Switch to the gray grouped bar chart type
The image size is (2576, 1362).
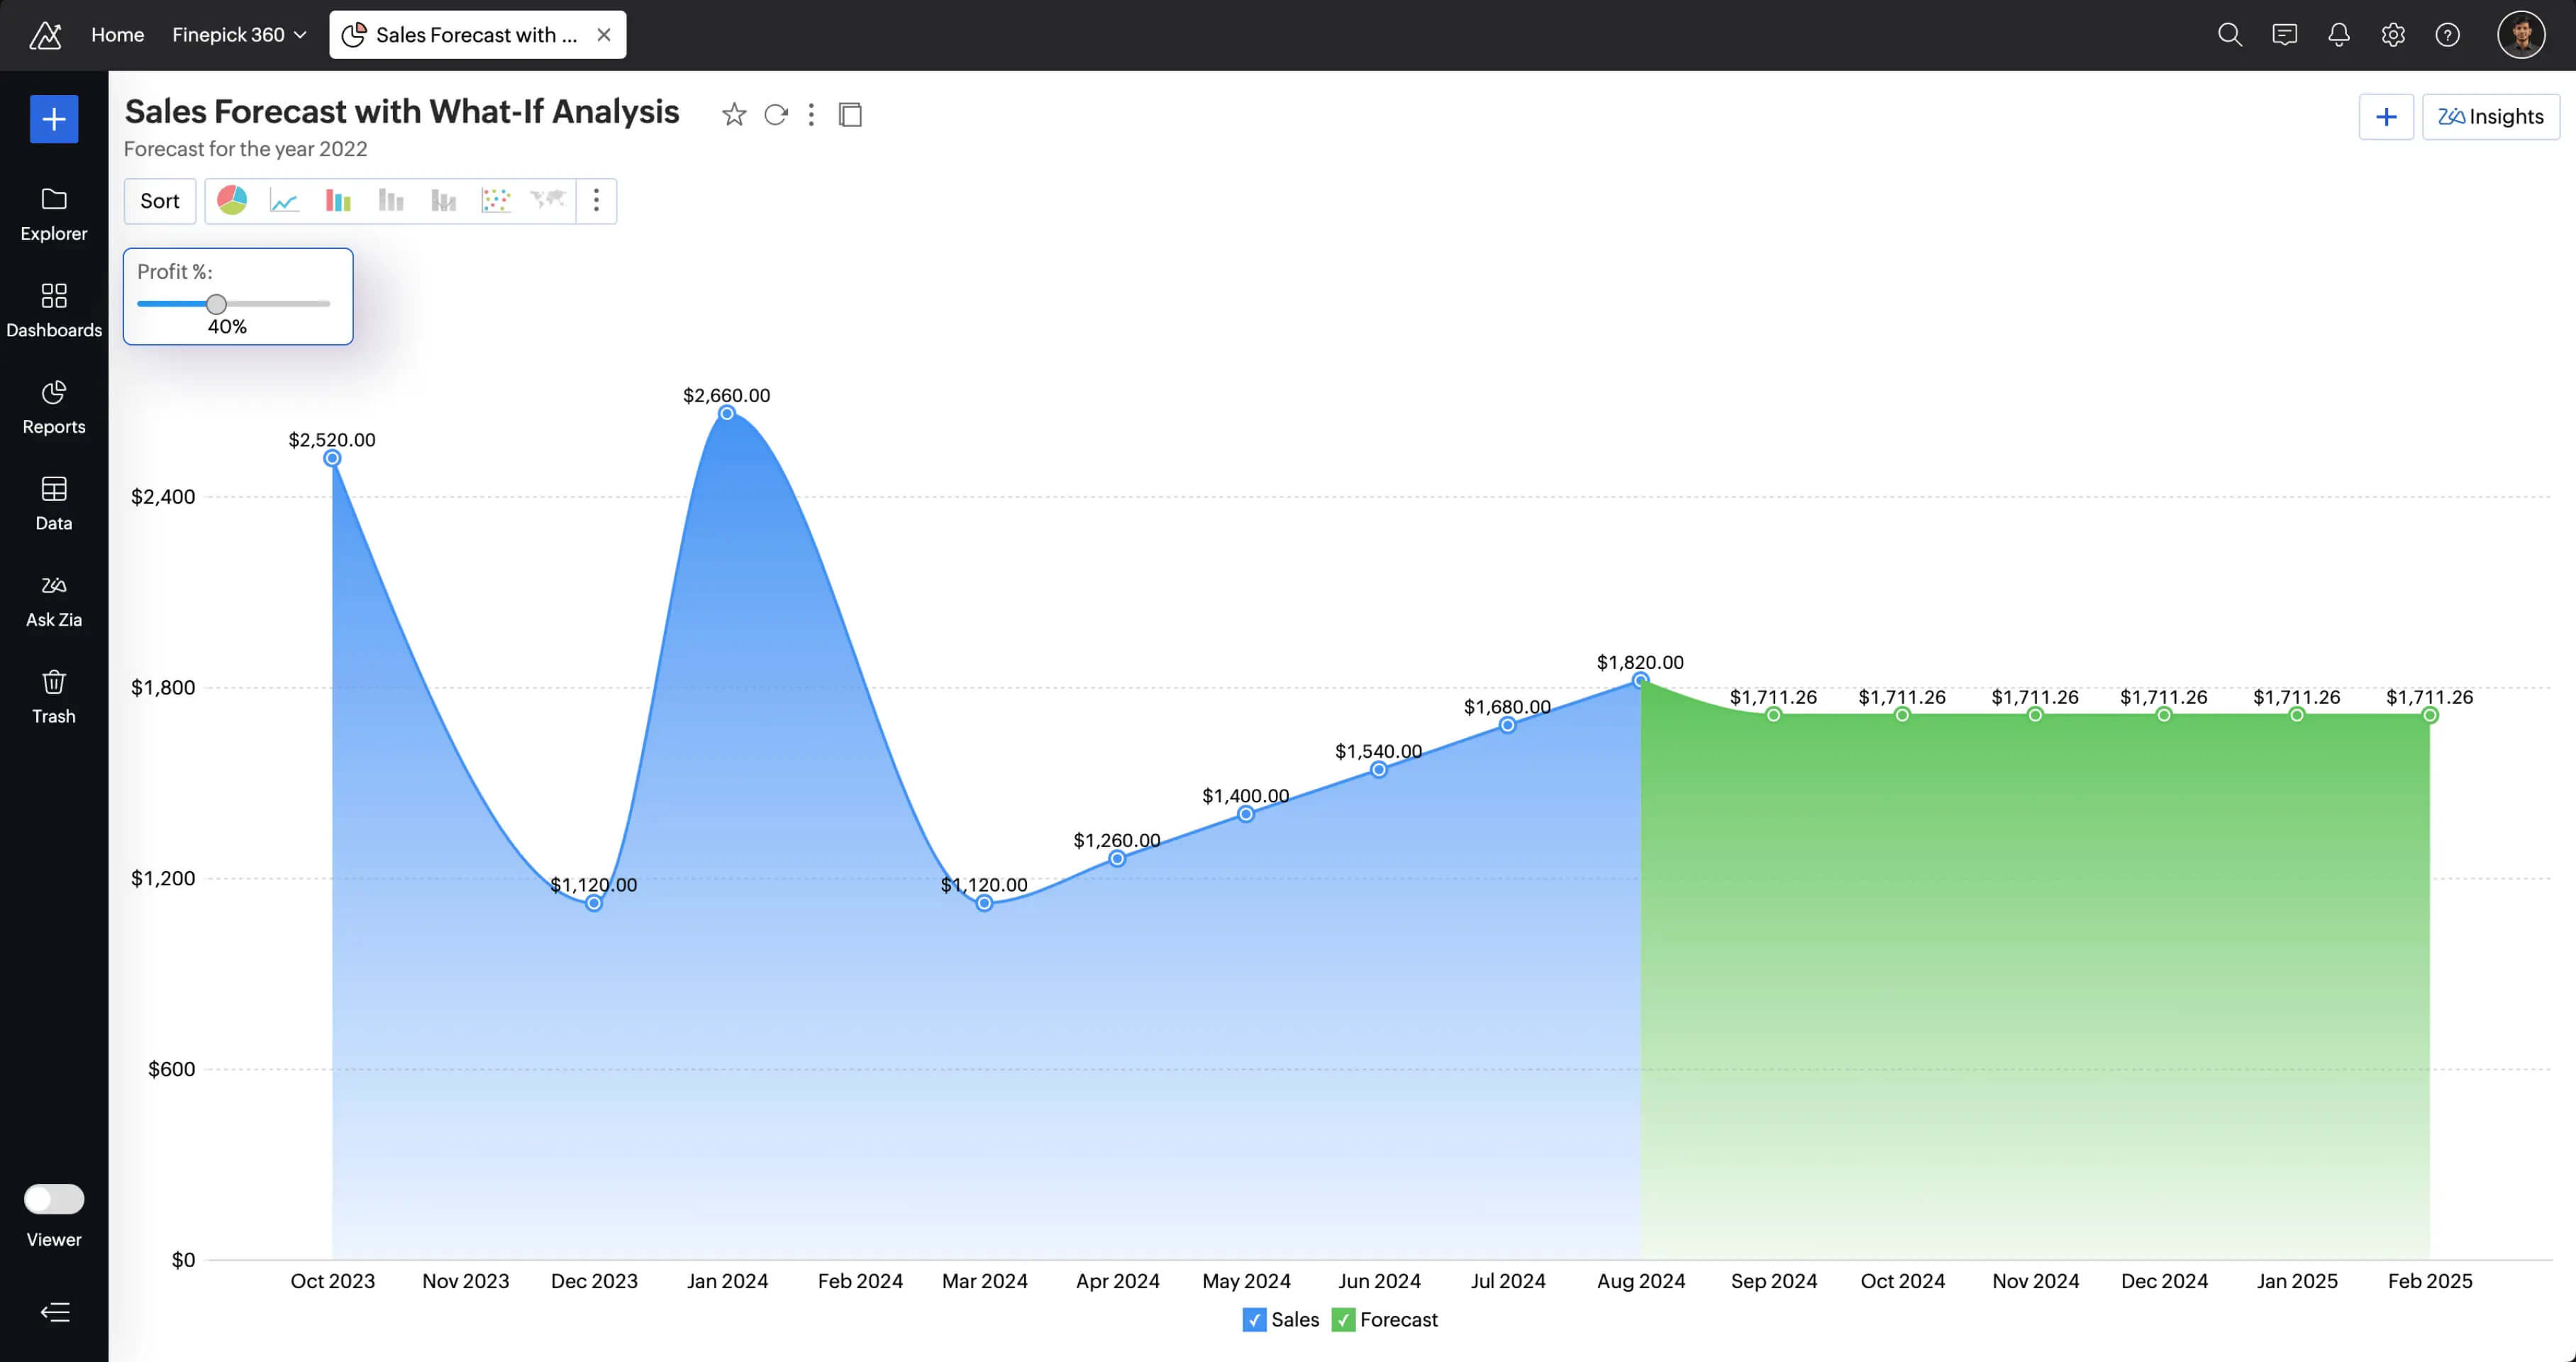(444, 201)
